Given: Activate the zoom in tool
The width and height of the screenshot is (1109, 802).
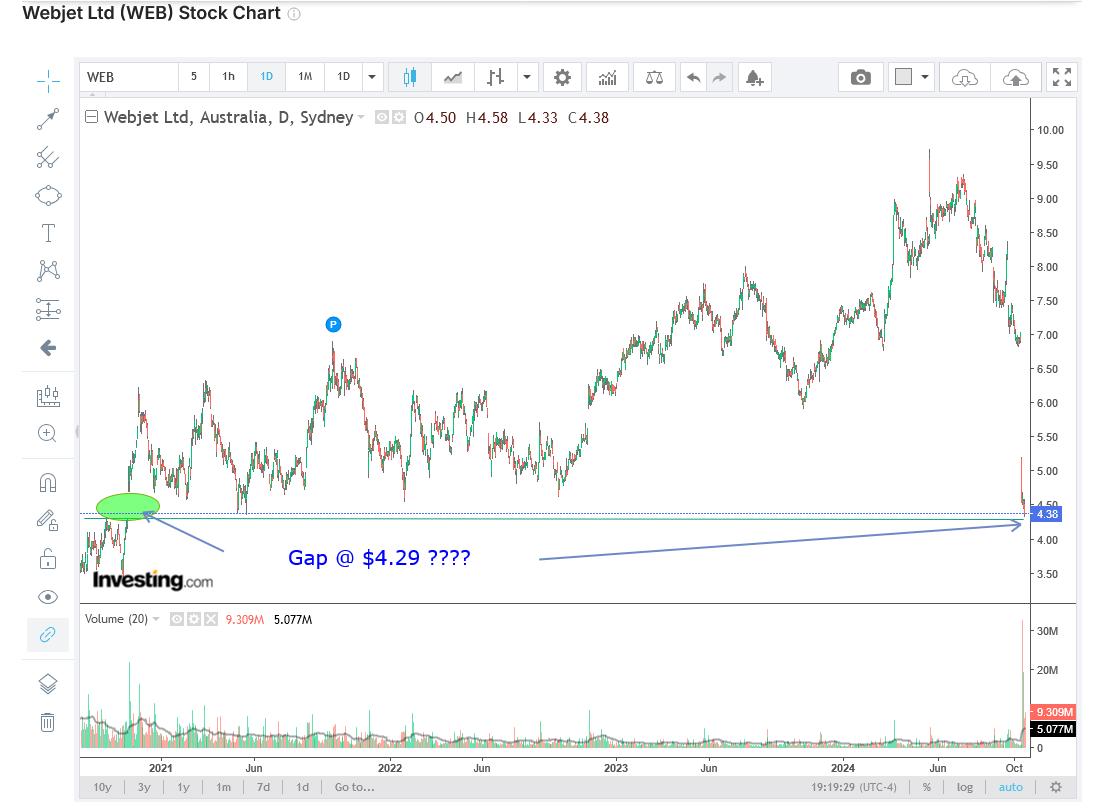Looking at the screenshot, I should pos(47,433).
